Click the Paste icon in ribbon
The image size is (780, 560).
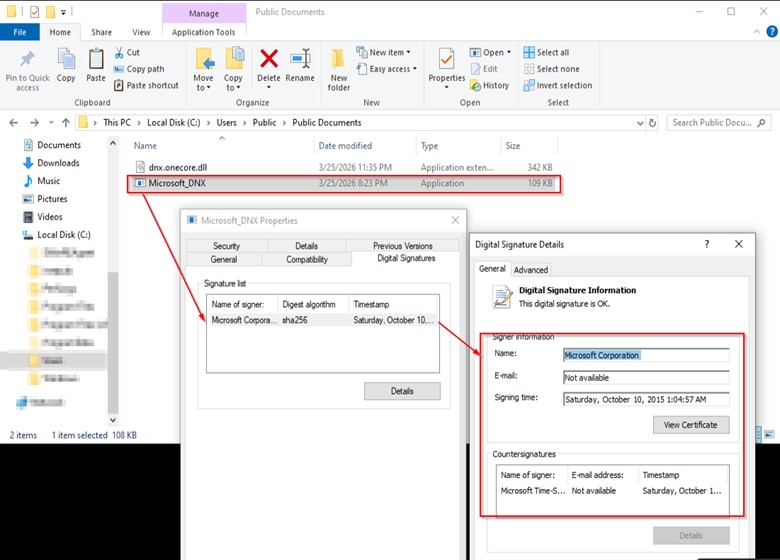pos(96,60)
